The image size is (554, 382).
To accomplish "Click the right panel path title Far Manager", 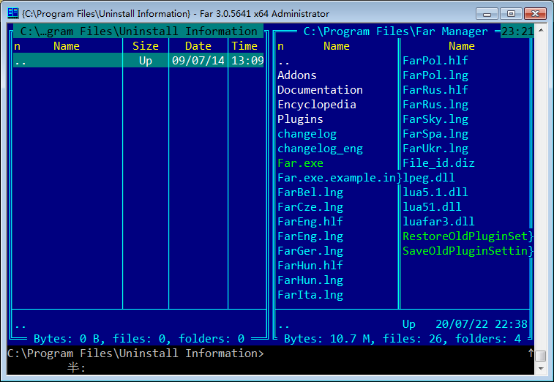I will point(395,31).
